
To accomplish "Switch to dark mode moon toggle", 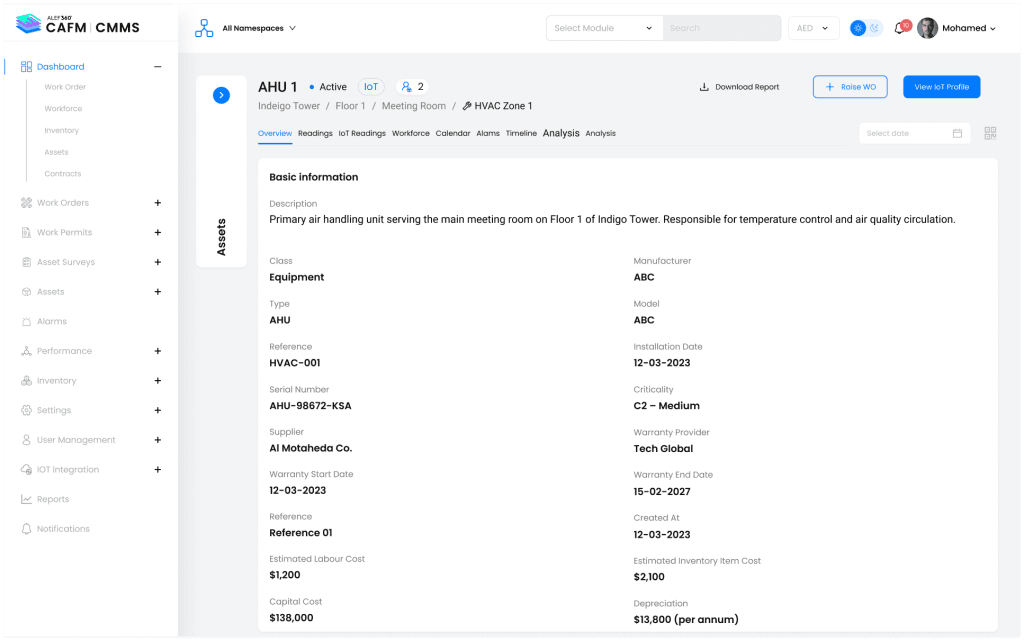I will (874, 28).
